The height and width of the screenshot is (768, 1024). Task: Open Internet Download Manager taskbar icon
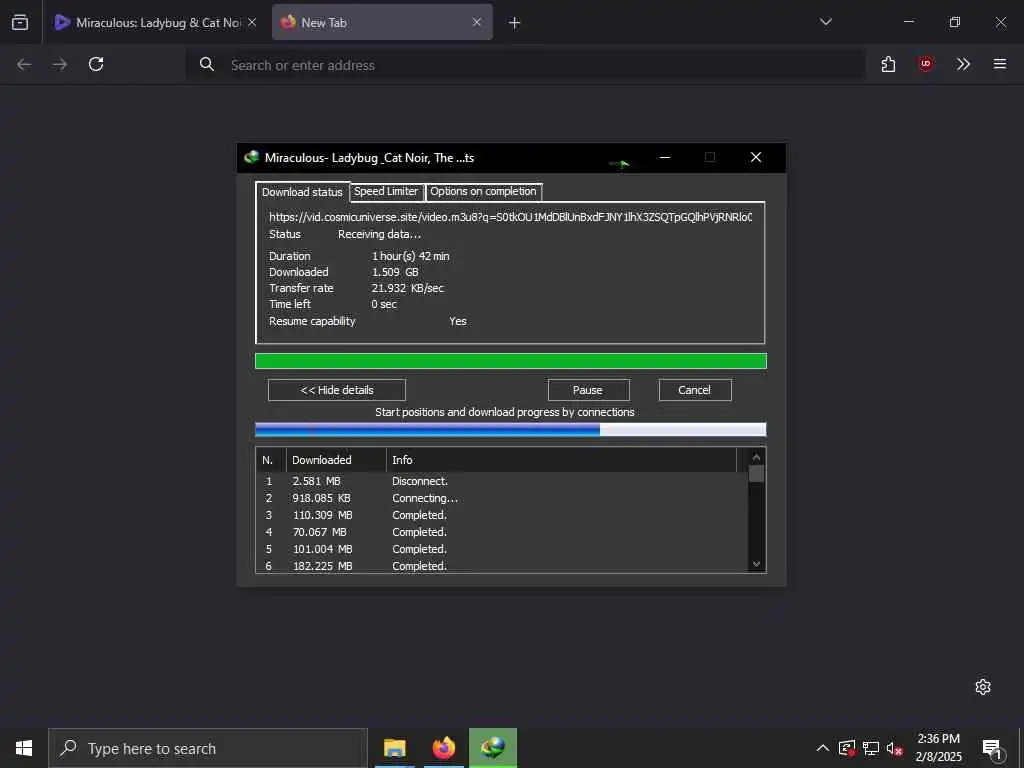[x=493, y=748]
